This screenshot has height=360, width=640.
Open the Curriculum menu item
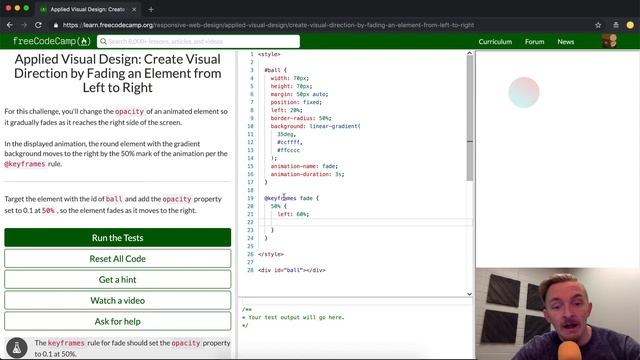tap(495, 42)
